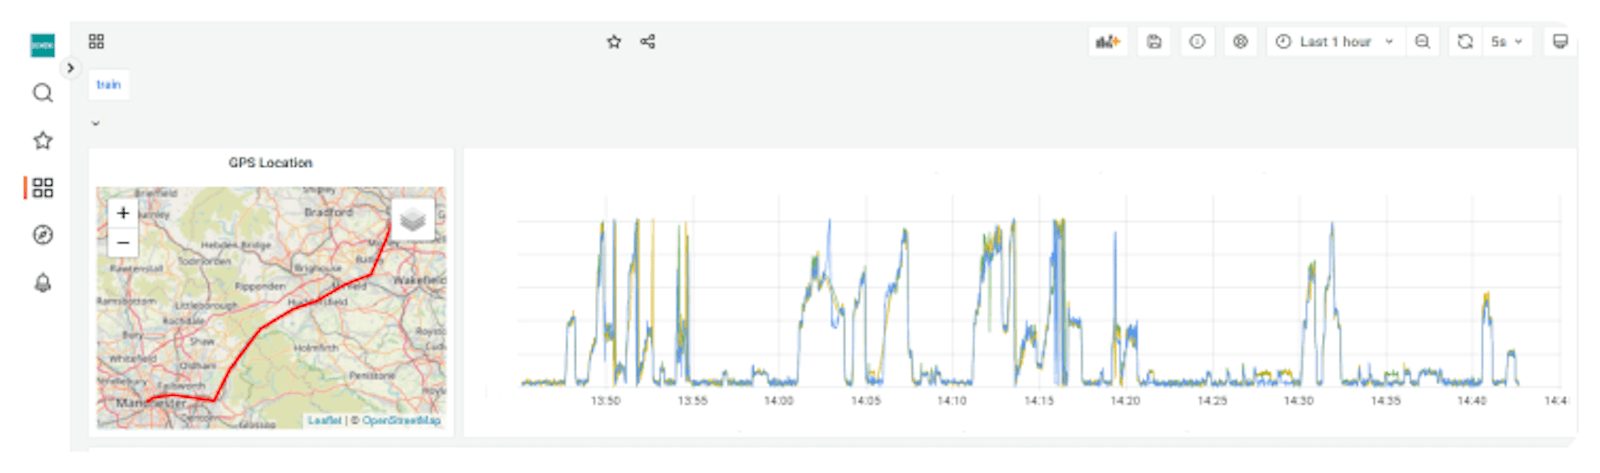This screenshot has width=1600, height=473.
Task: Switch to TV display mode
Action: (x=1560, y=41)
